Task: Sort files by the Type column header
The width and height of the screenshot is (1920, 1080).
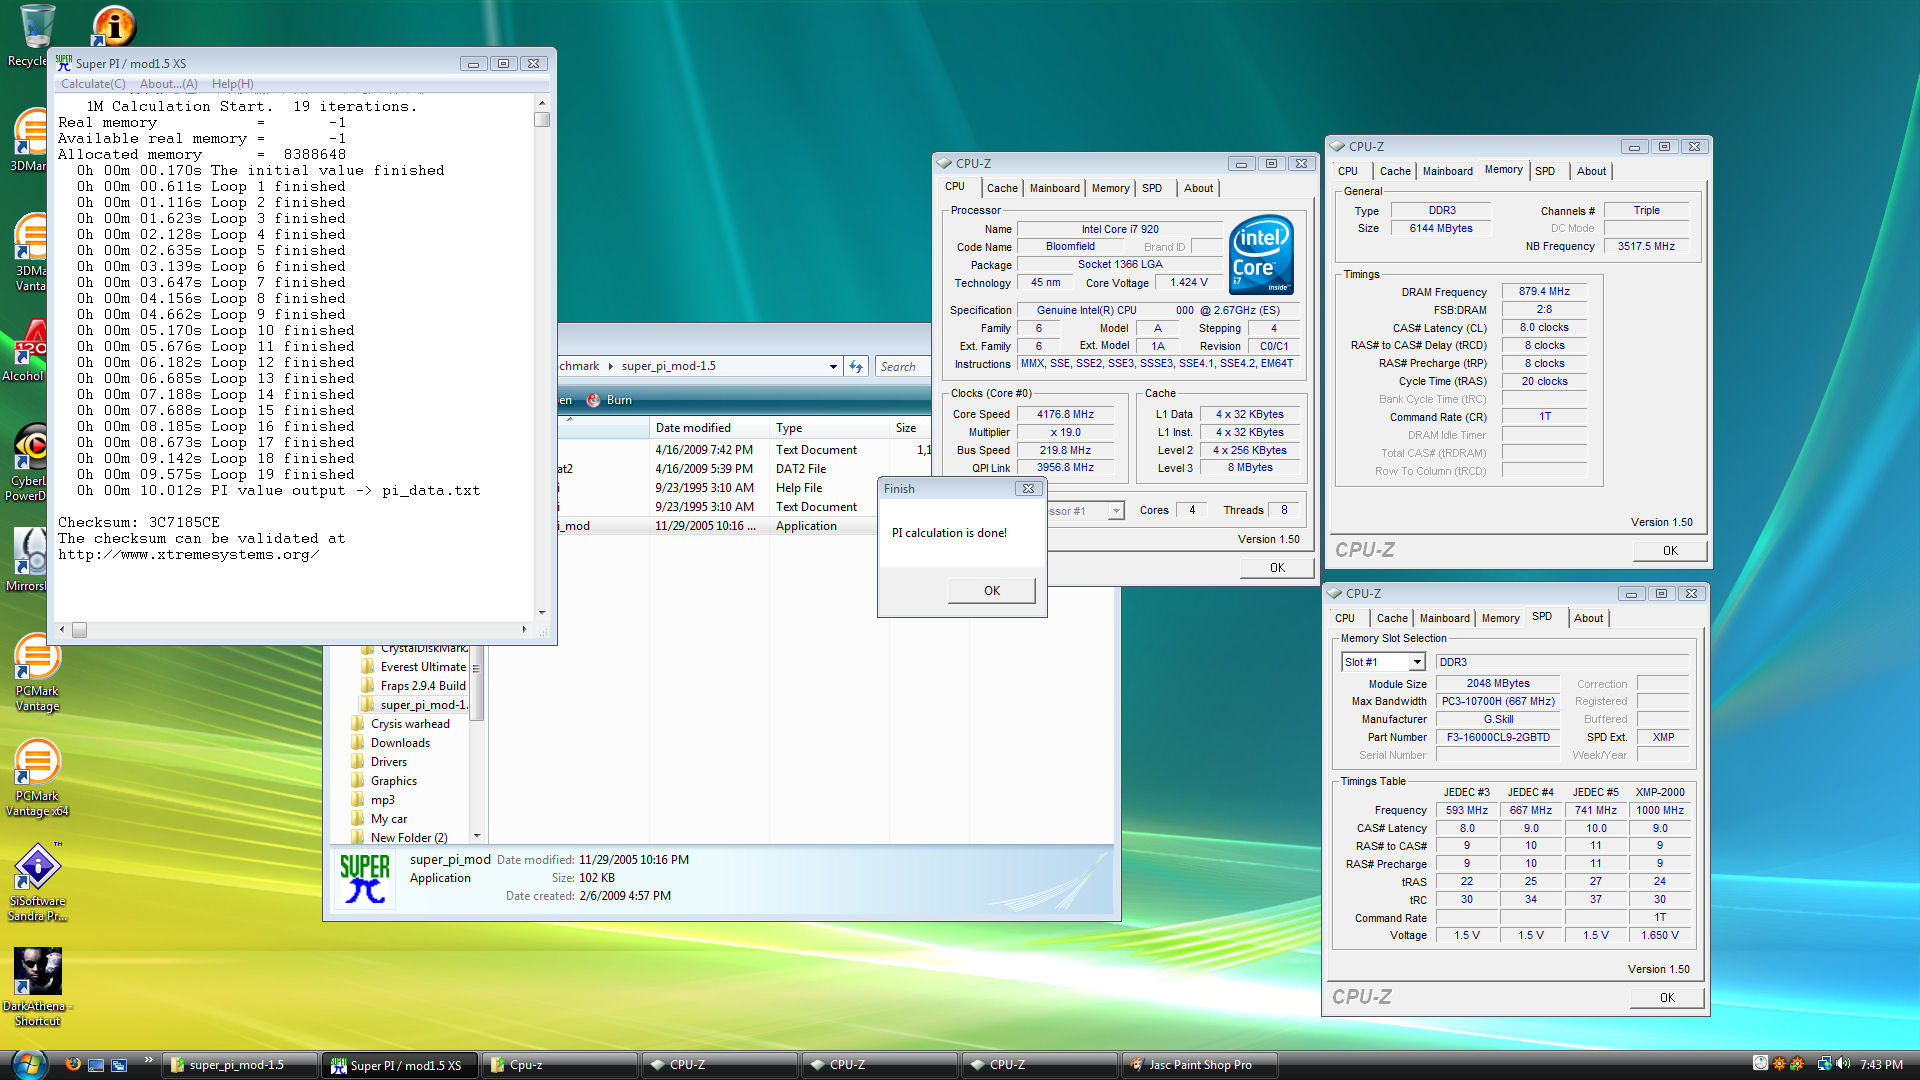Action: click(828, 428)
